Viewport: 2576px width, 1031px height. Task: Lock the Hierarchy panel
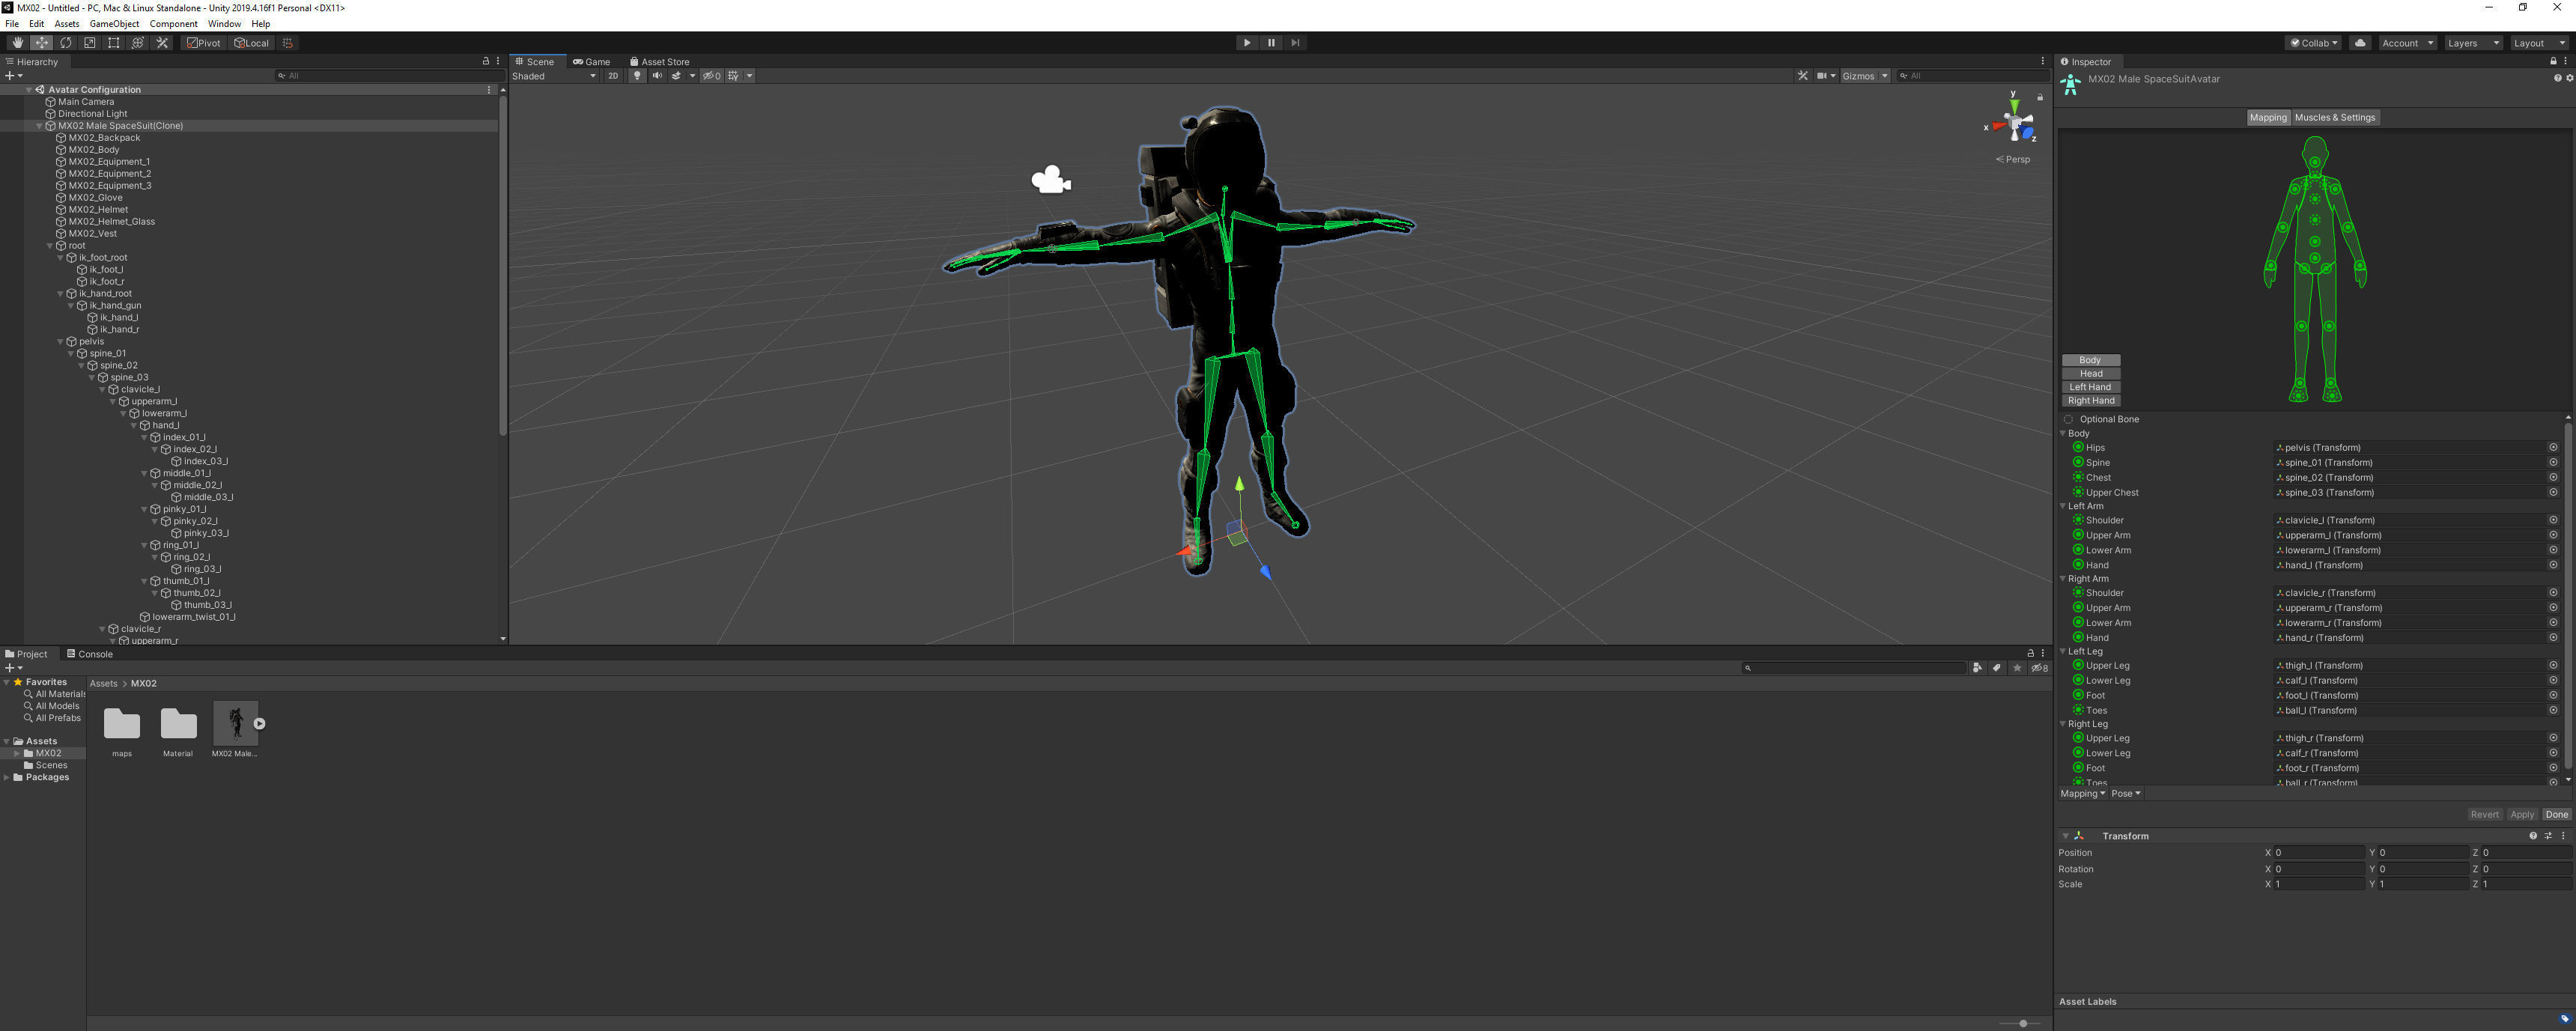tap(486, 62)
